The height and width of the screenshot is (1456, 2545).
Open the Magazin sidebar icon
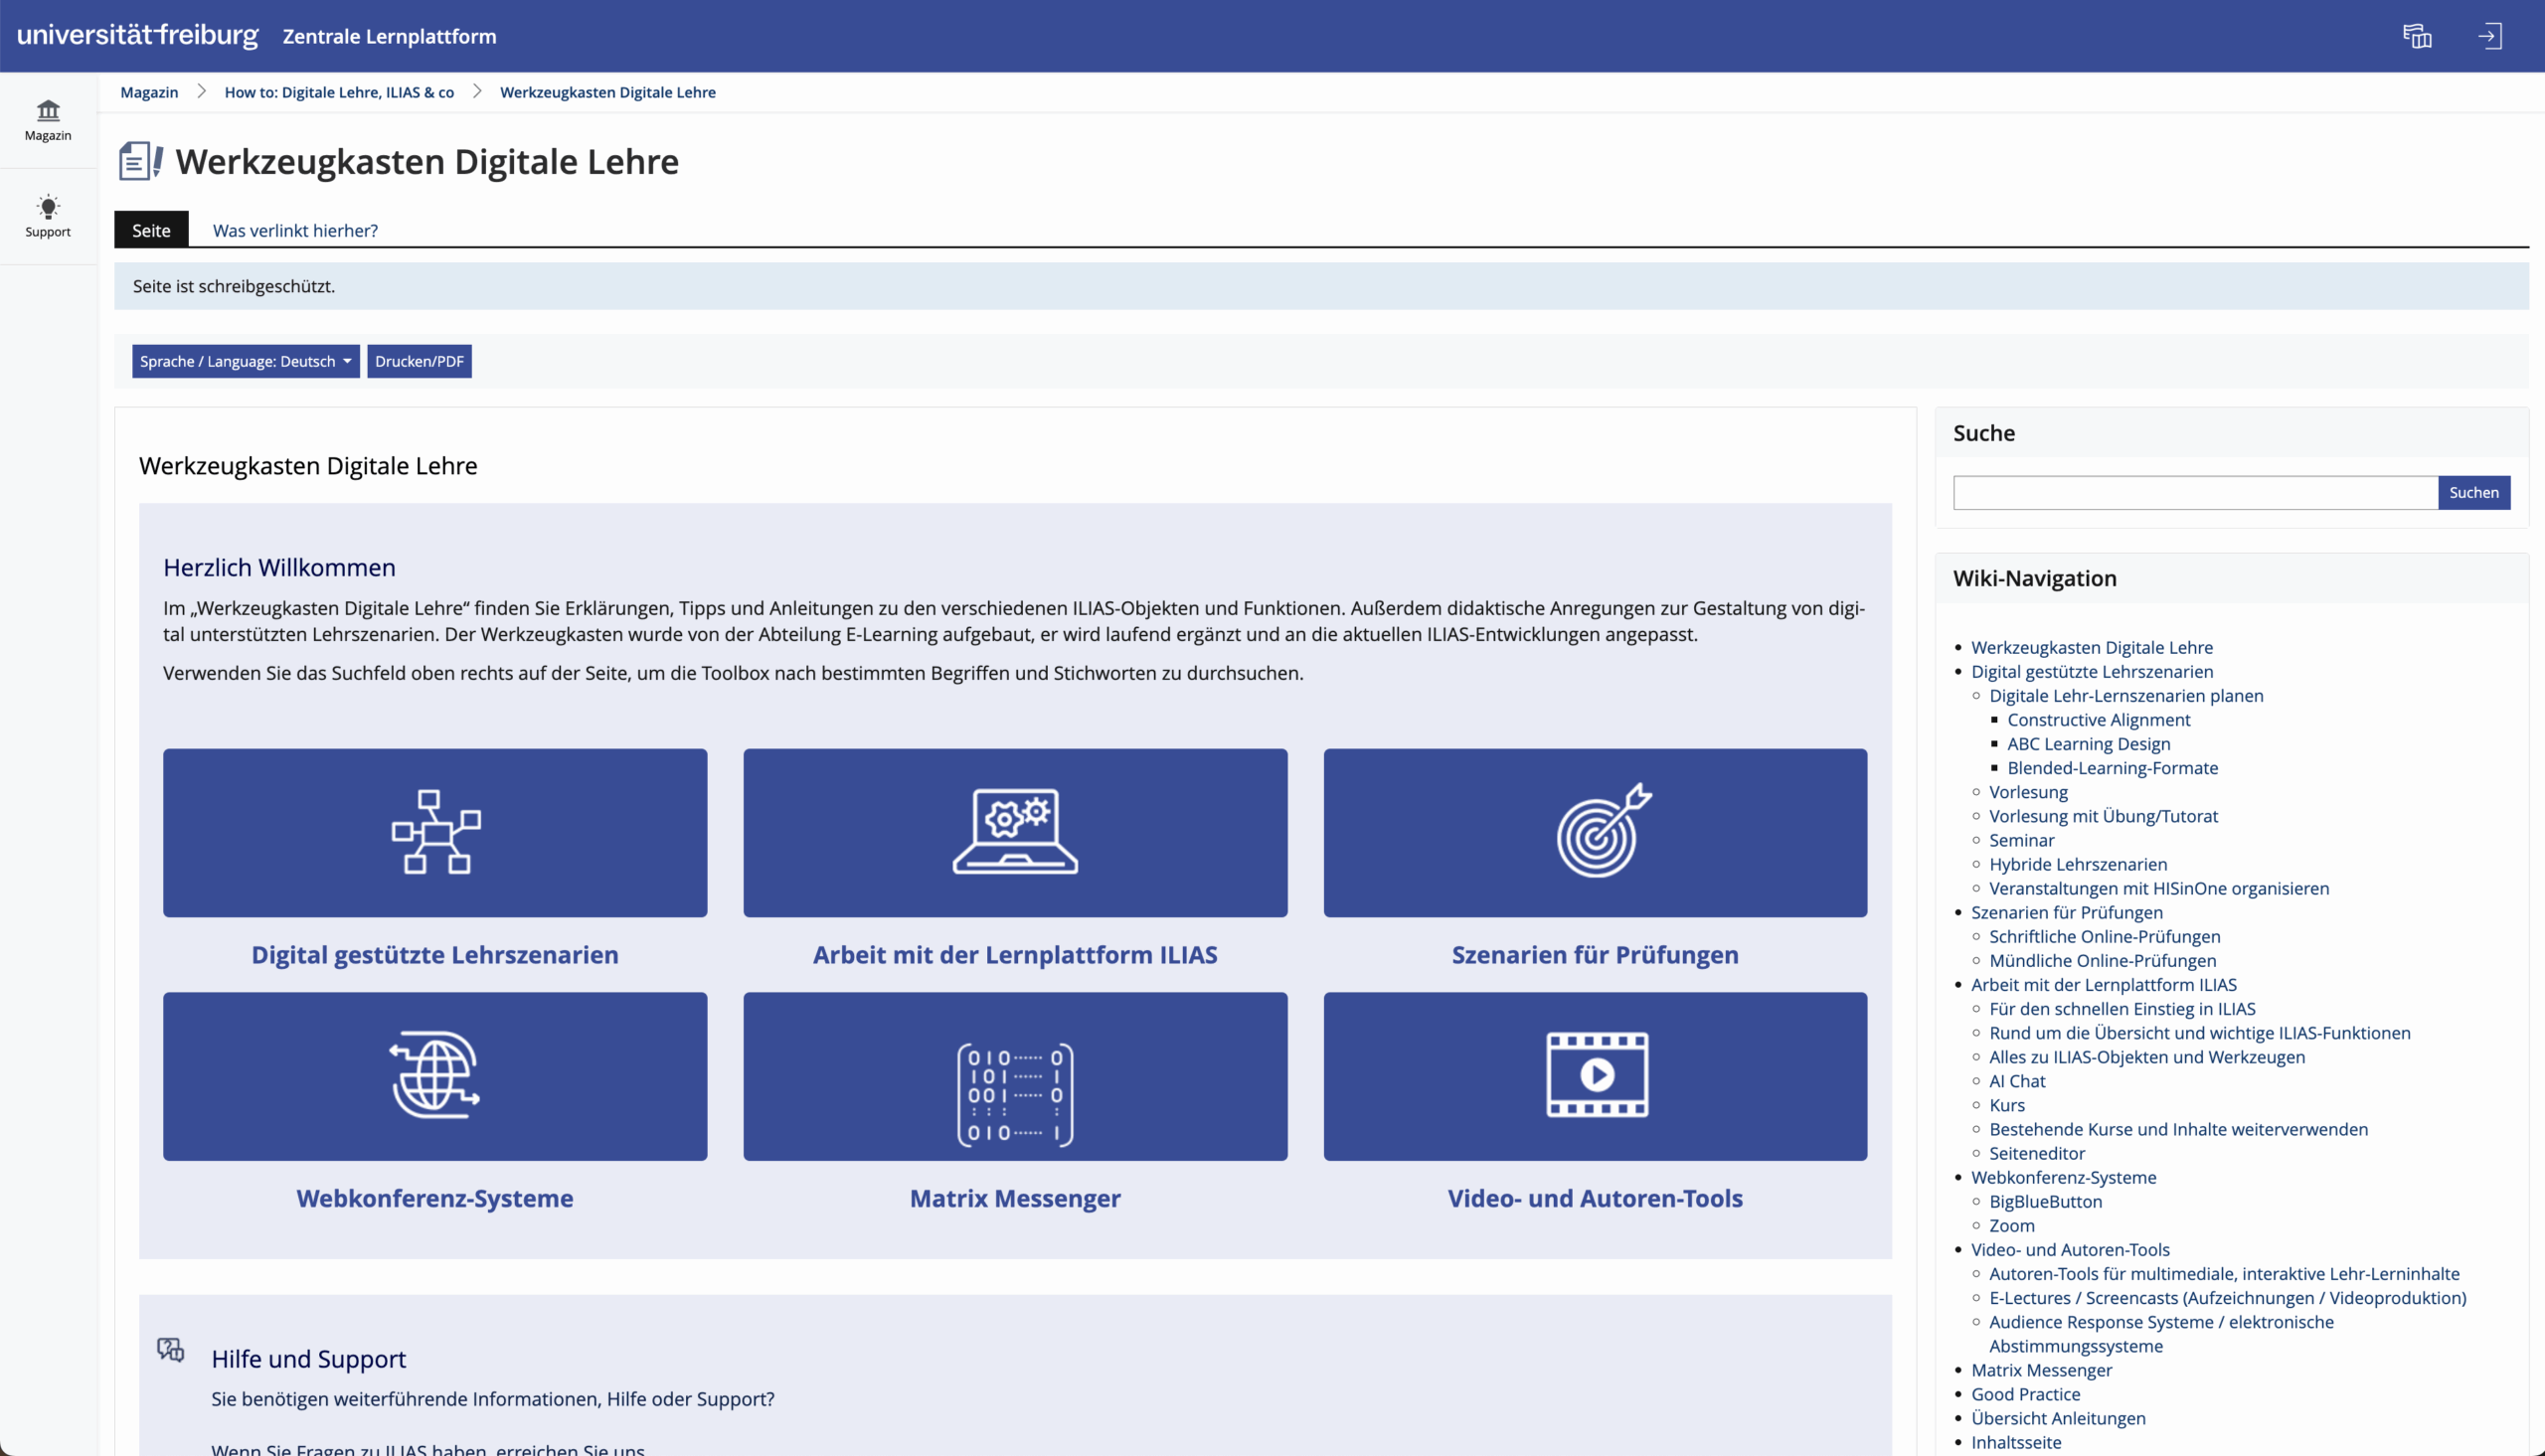point(48,120)
